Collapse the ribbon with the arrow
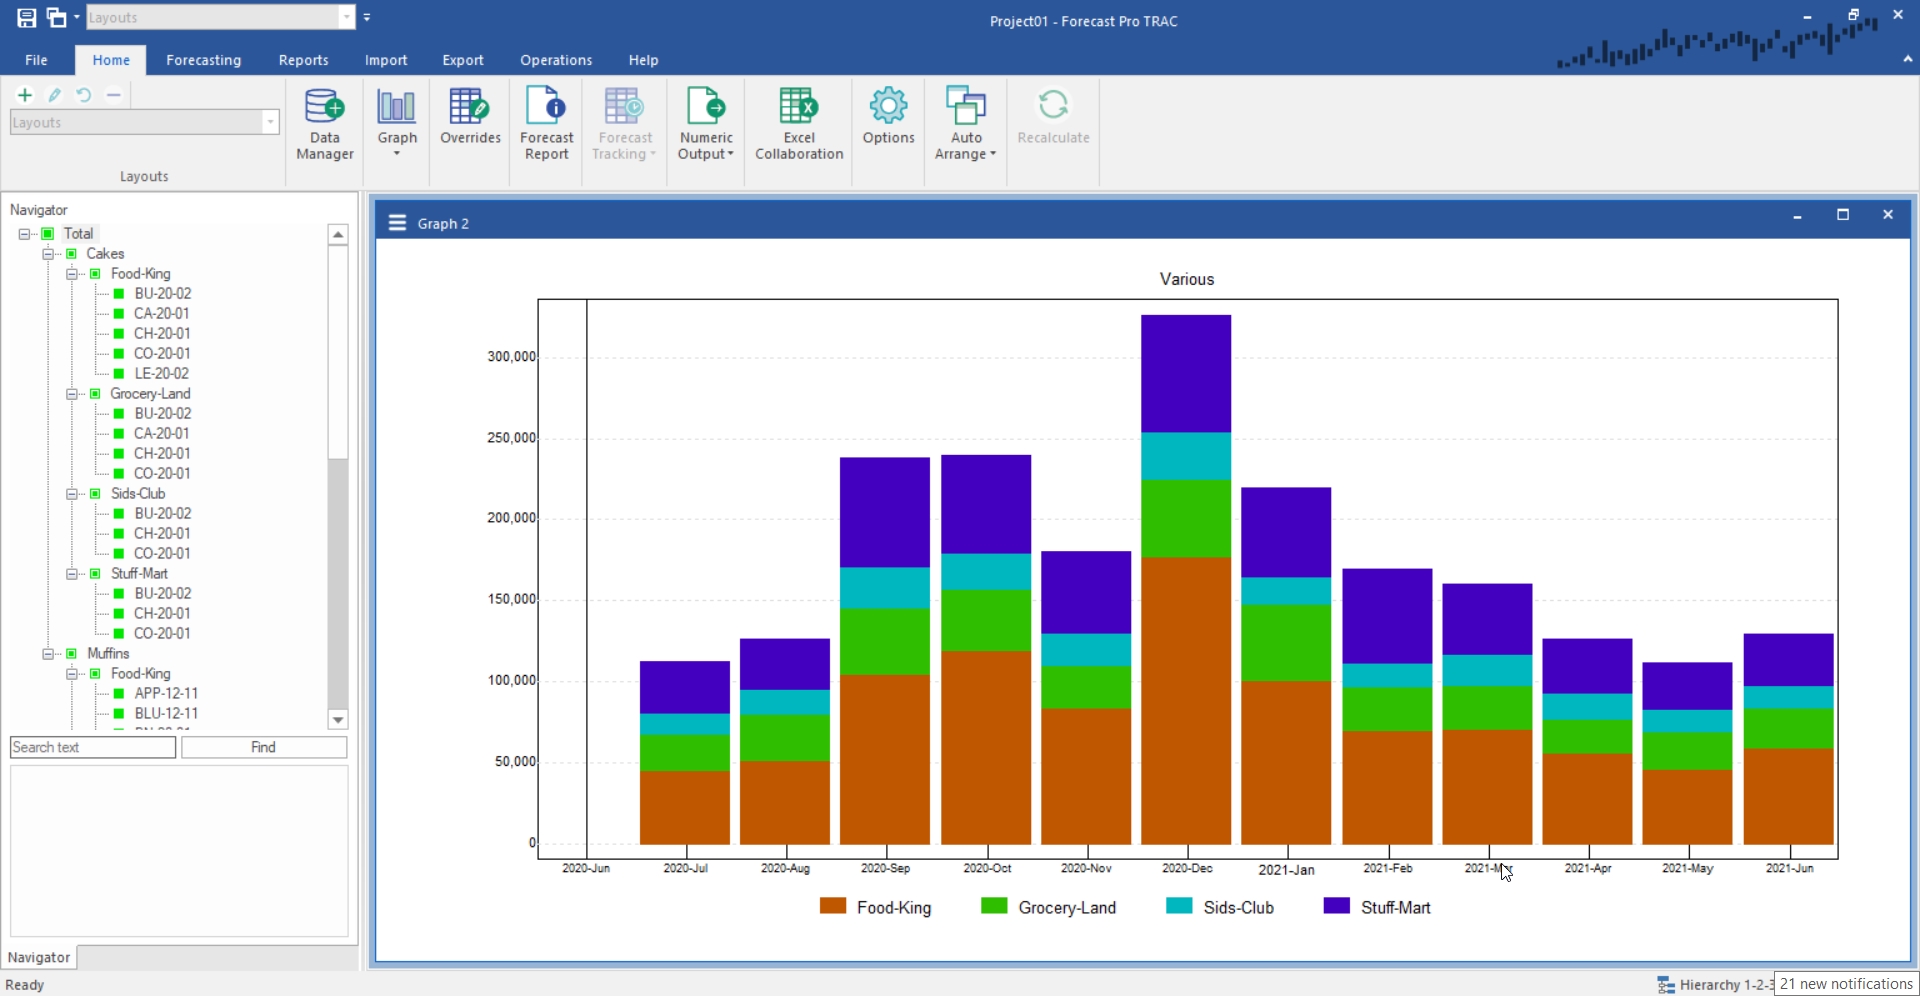 (x=1907, y=59)
